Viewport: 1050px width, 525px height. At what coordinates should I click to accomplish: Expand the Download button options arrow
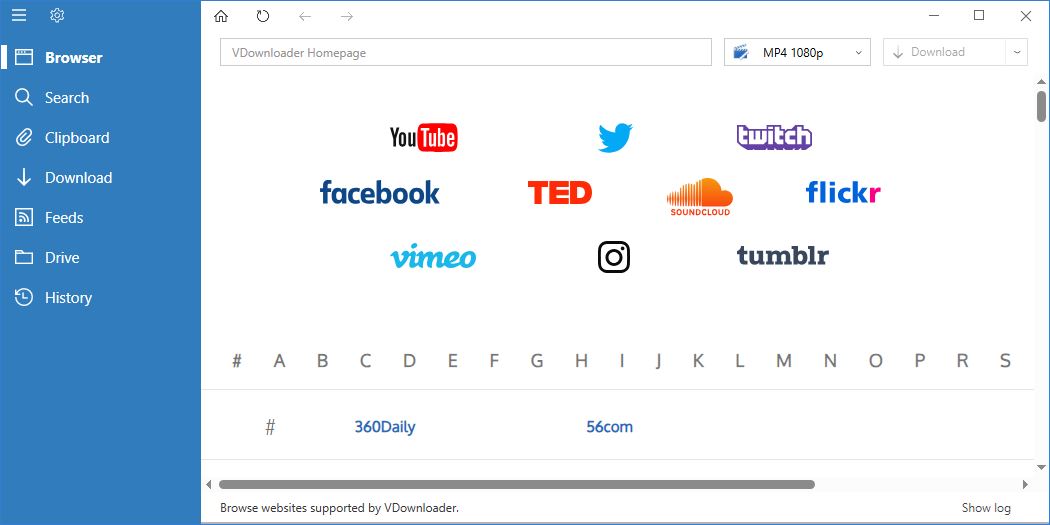1017,52
